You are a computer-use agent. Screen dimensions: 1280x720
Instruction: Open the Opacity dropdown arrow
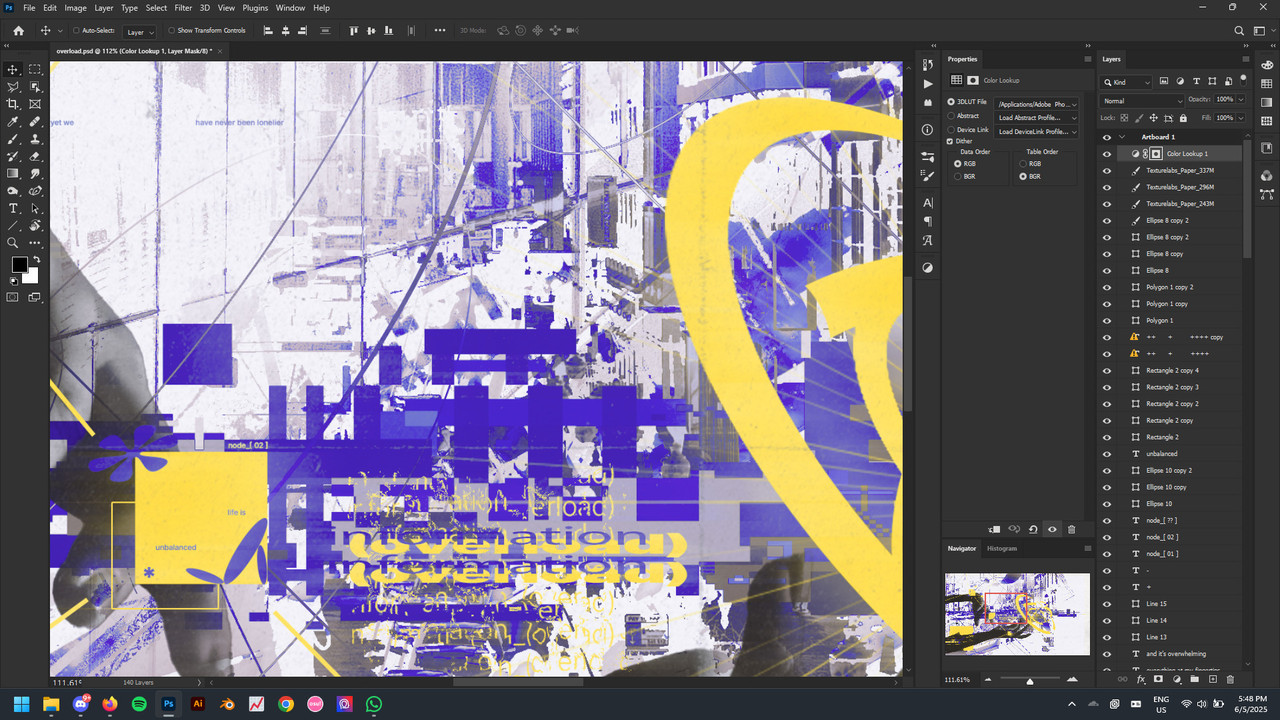point(1241,100)
